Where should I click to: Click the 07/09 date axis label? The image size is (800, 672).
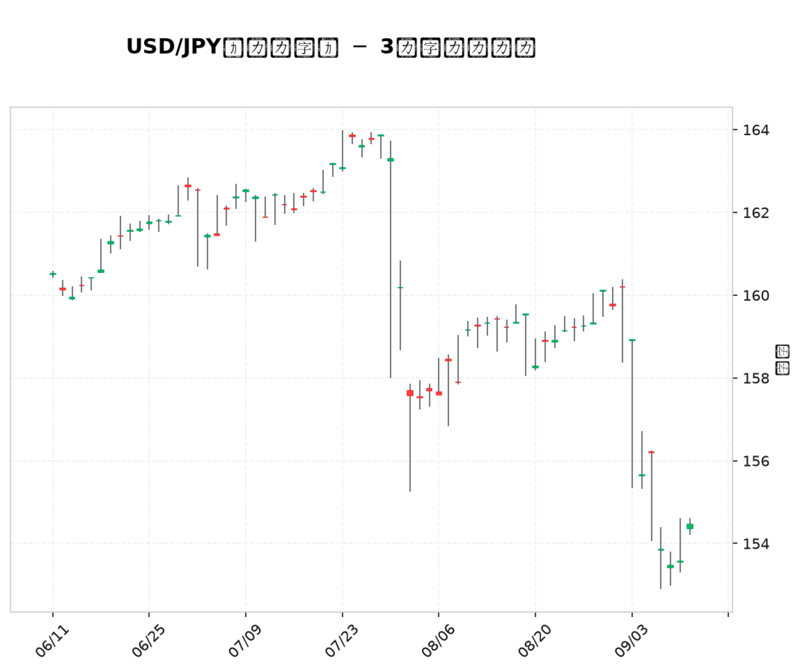point(245,640)
